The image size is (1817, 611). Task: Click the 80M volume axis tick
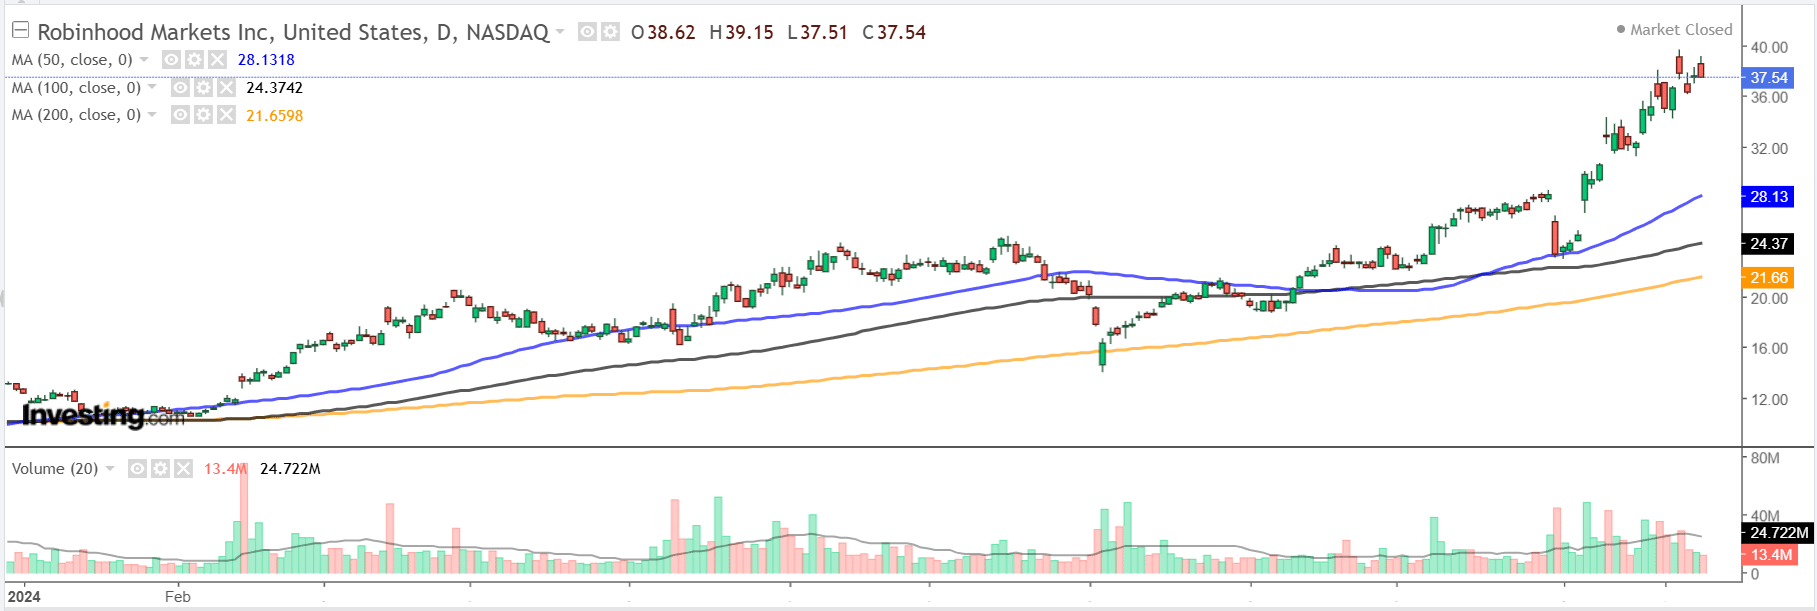1765,458
